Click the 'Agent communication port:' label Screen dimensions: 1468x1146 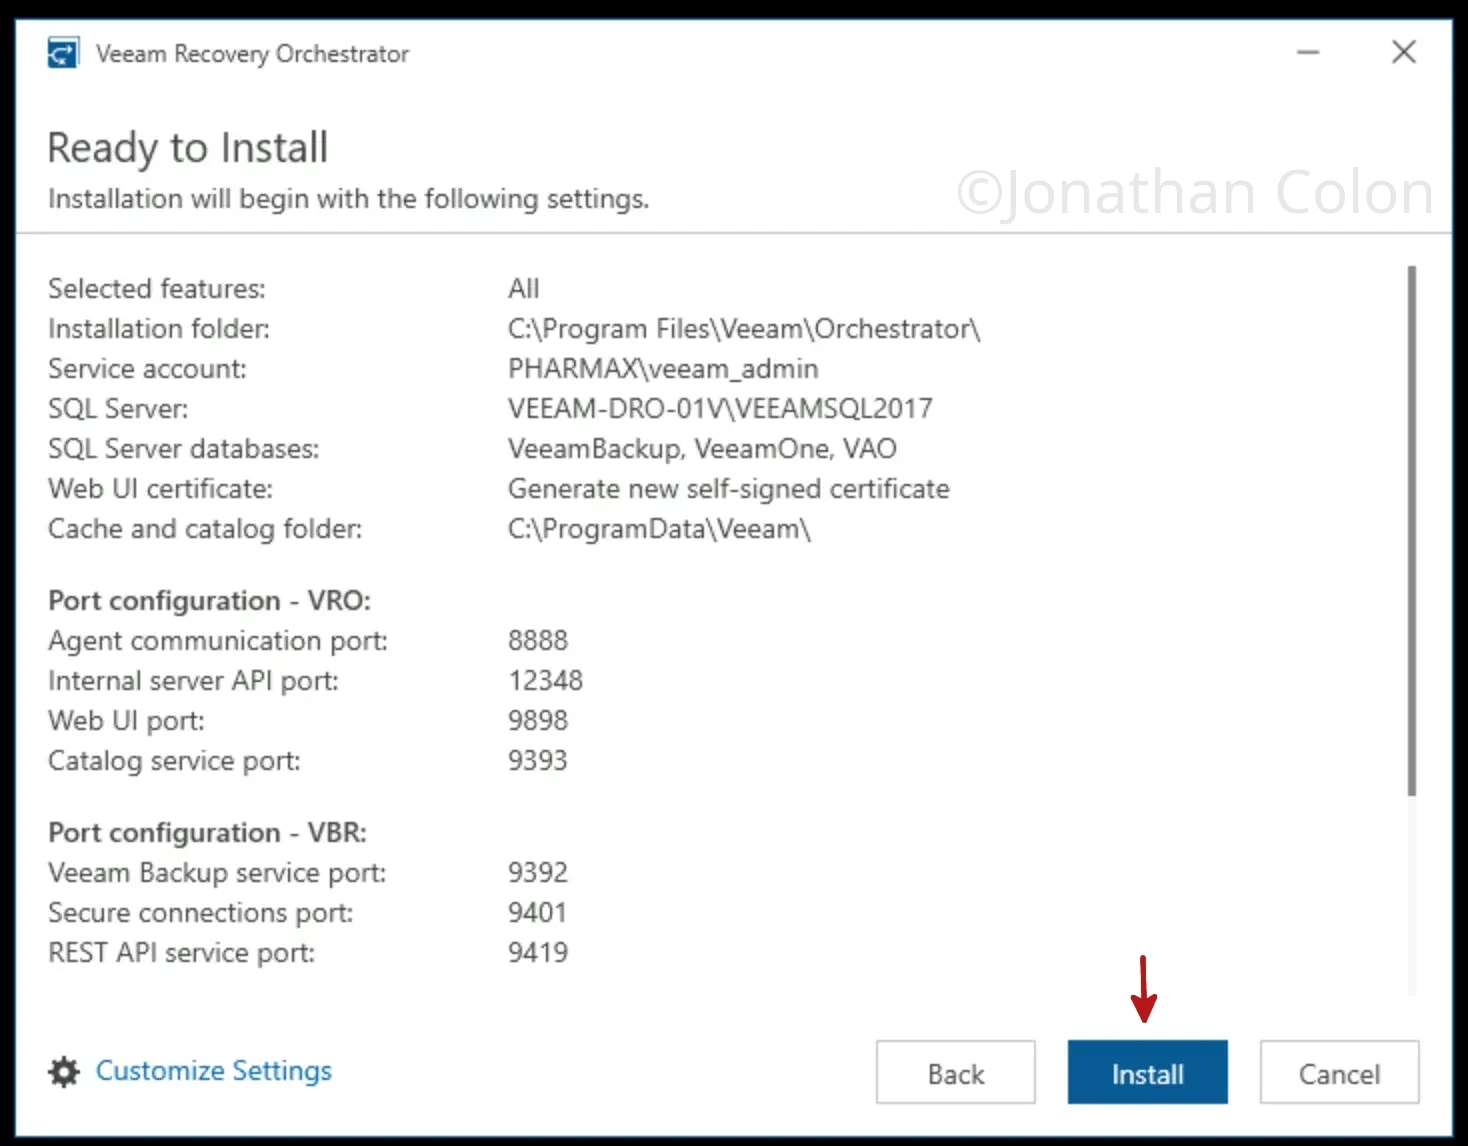click(218, 641)
